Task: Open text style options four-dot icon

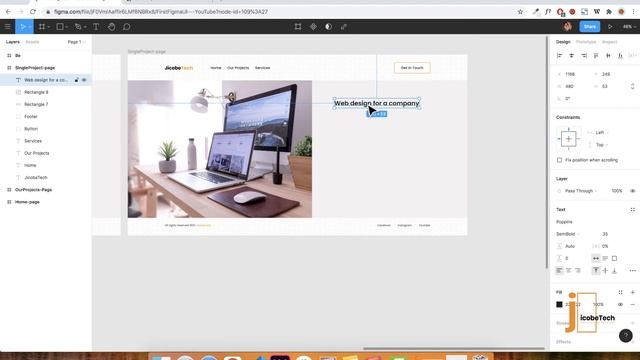Action: 633,210
